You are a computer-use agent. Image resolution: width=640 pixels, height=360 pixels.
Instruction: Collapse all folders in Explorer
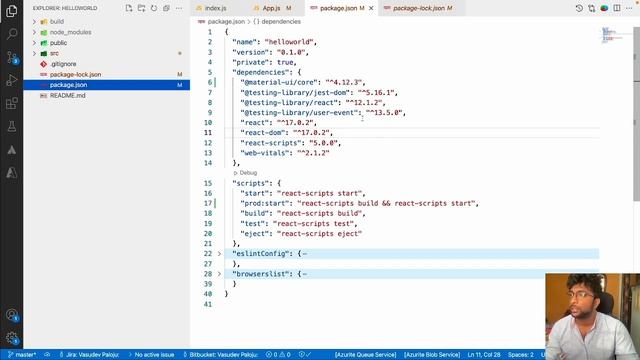166,8
